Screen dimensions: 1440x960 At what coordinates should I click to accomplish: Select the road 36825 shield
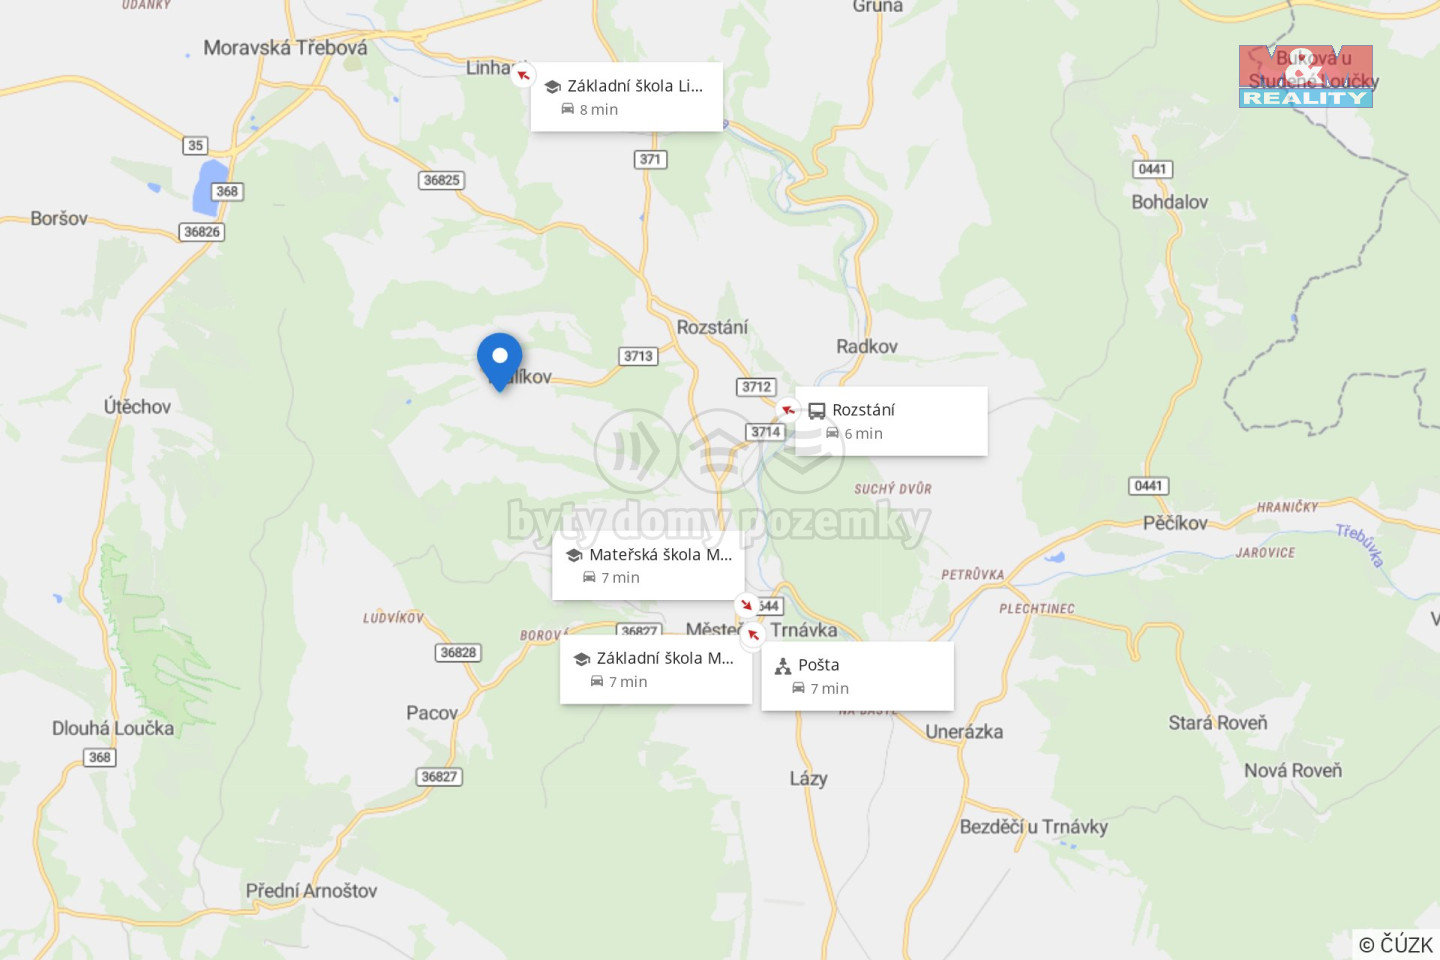click(x=441, y=180)
